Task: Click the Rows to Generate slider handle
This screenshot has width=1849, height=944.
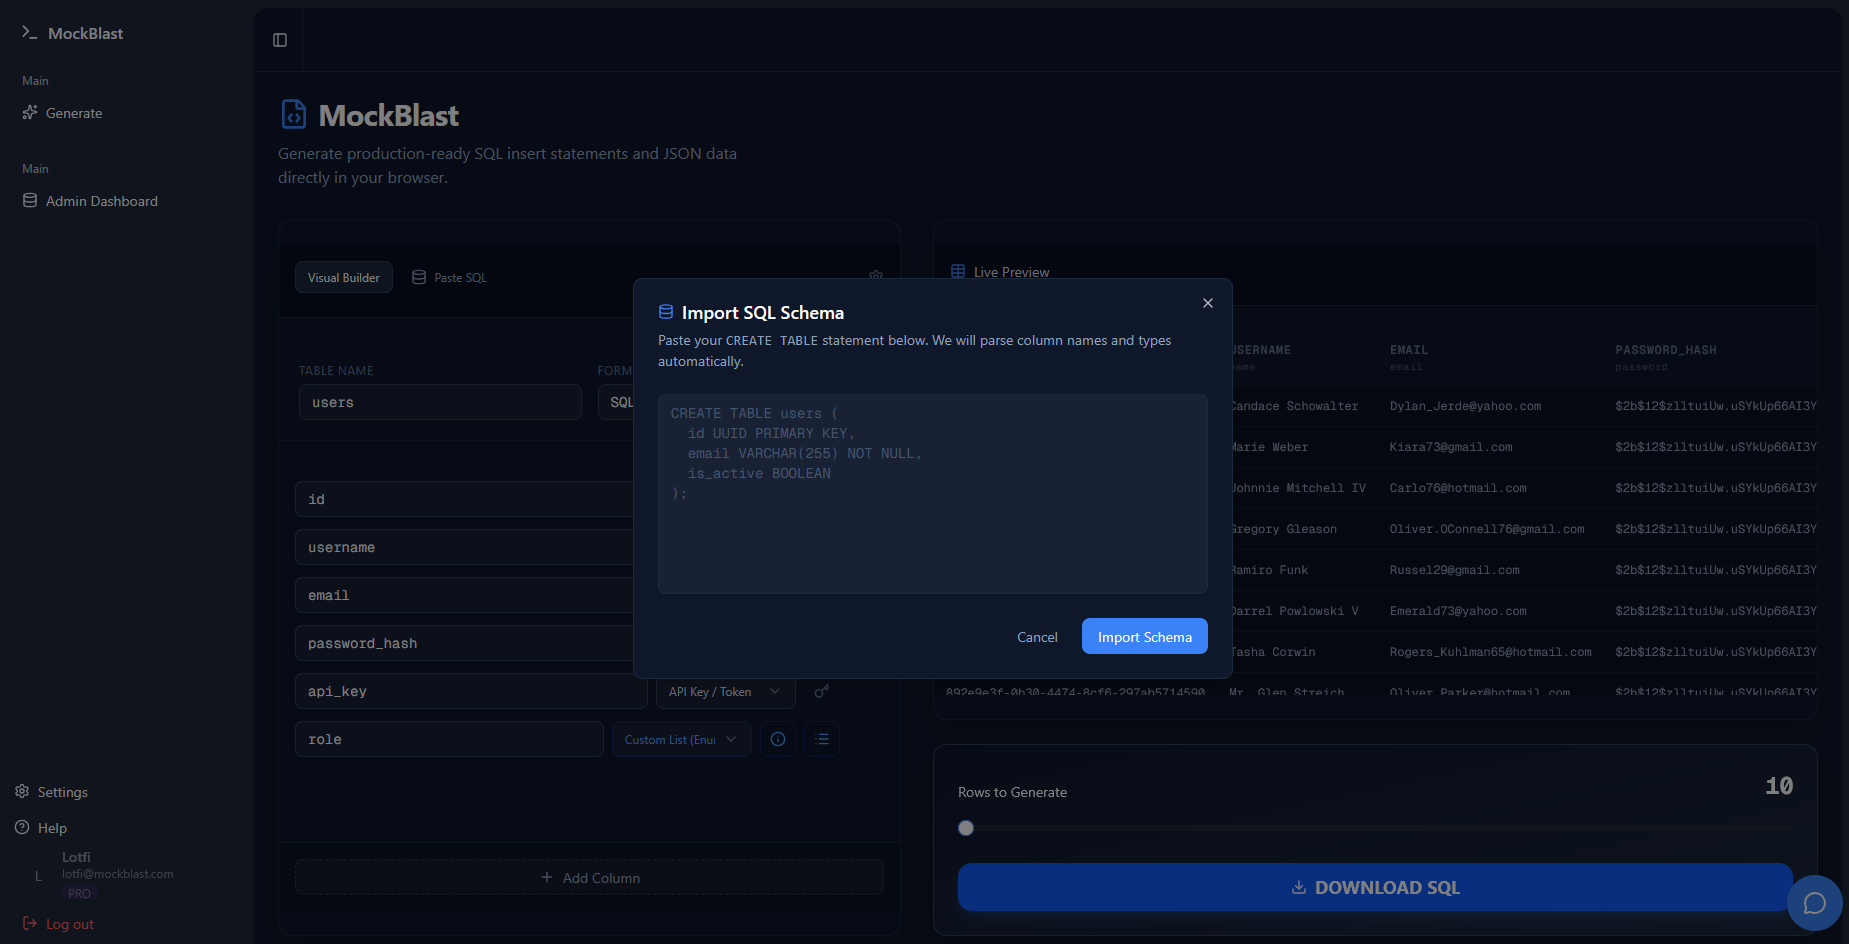Action: tap(966, 828)
